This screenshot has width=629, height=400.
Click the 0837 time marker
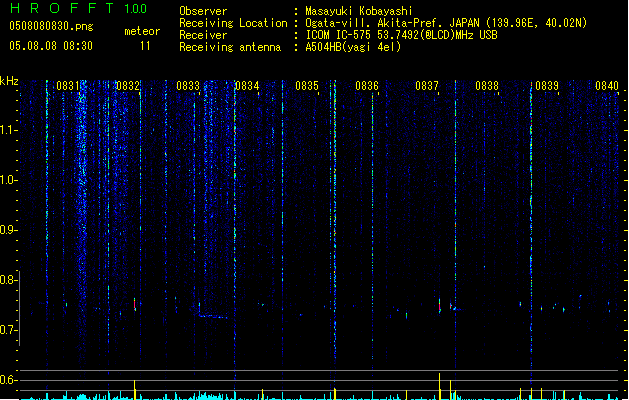coord(427,86)
